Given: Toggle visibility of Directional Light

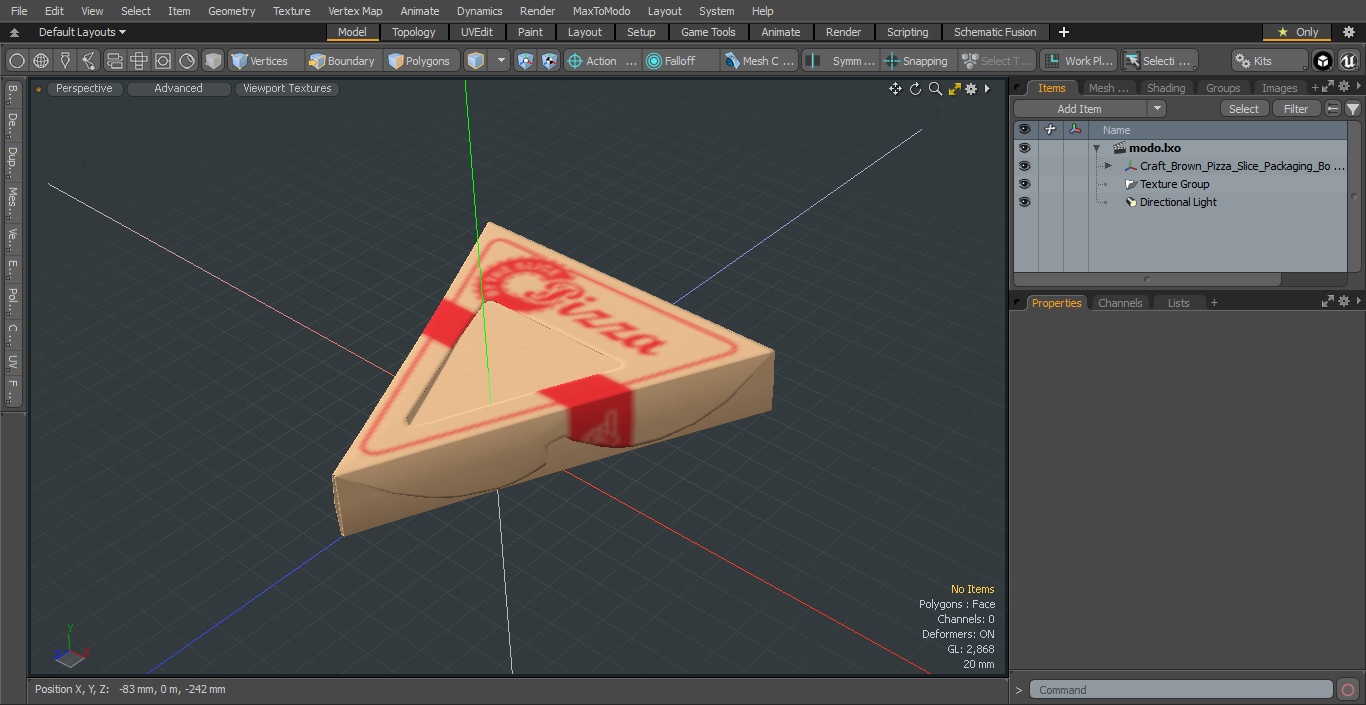Looking at the screenshot, I should 1024,202.
